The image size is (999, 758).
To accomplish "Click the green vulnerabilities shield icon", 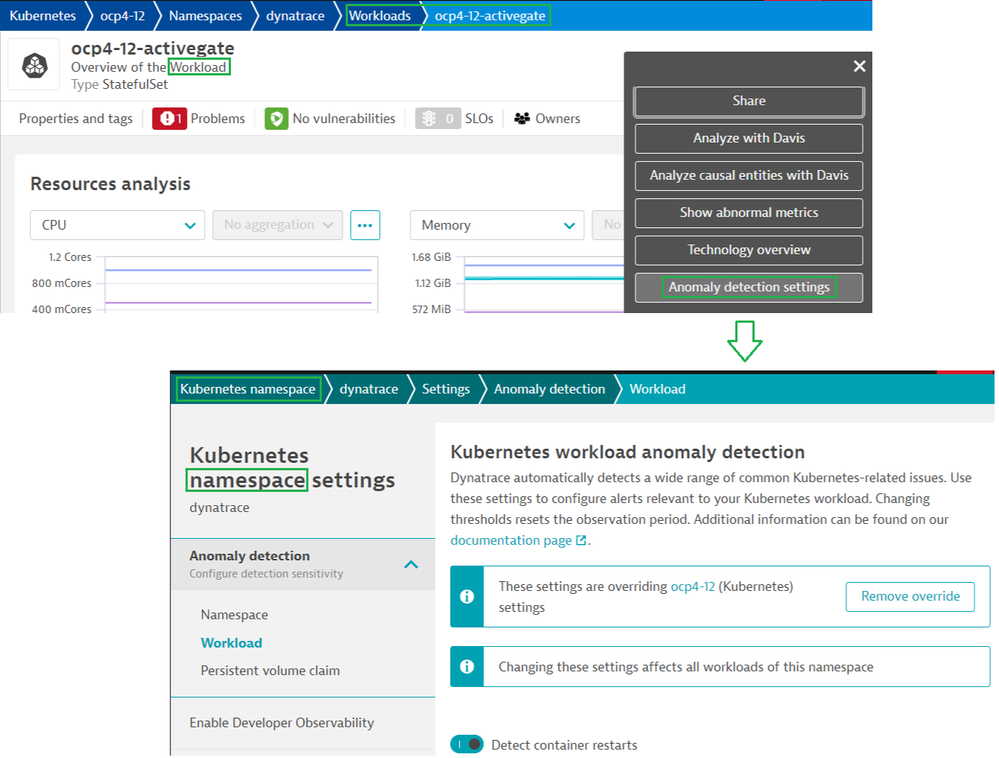I will pyautogui.click(x=276, y=118).
